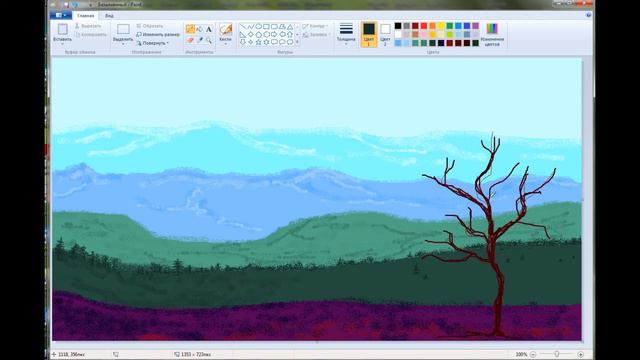
Task: Pick the yellow color swatch
Action: pyautogui.click(x=441, y=26)
